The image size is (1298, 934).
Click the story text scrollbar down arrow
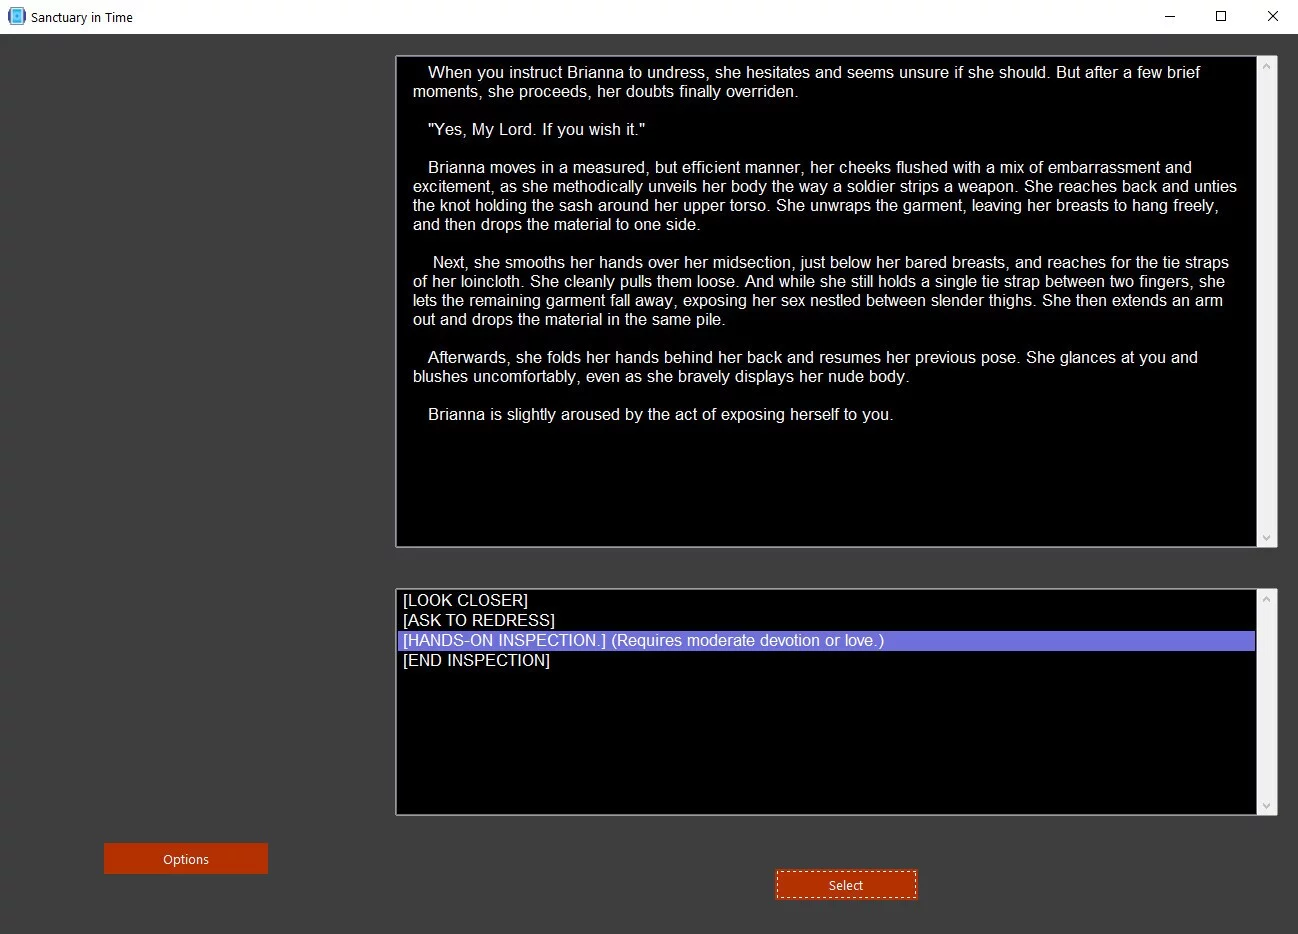click(1267, 538)
